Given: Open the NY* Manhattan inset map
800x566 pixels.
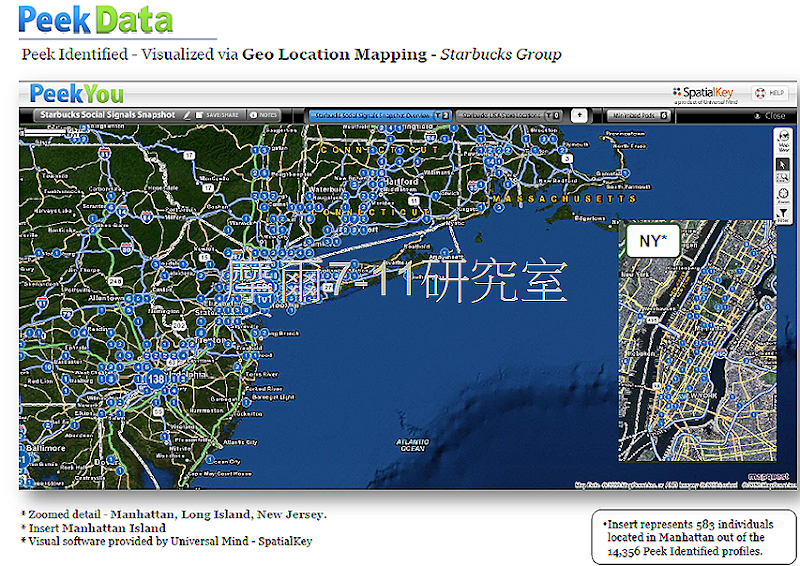Looking at the screenshot, I should [x=697, y=341].
